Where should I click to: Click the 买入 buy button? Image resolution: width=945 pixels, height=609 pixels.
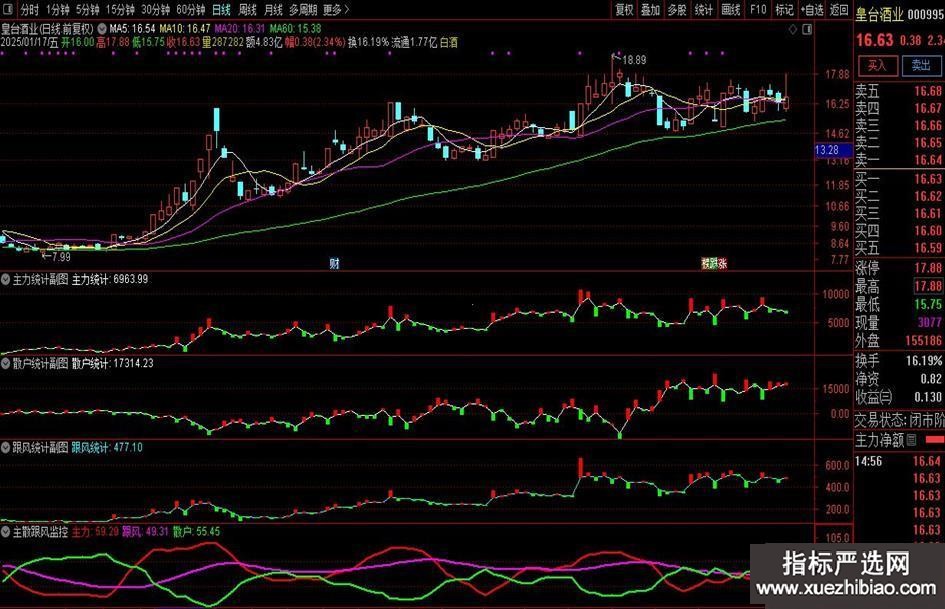coord(878,65)
